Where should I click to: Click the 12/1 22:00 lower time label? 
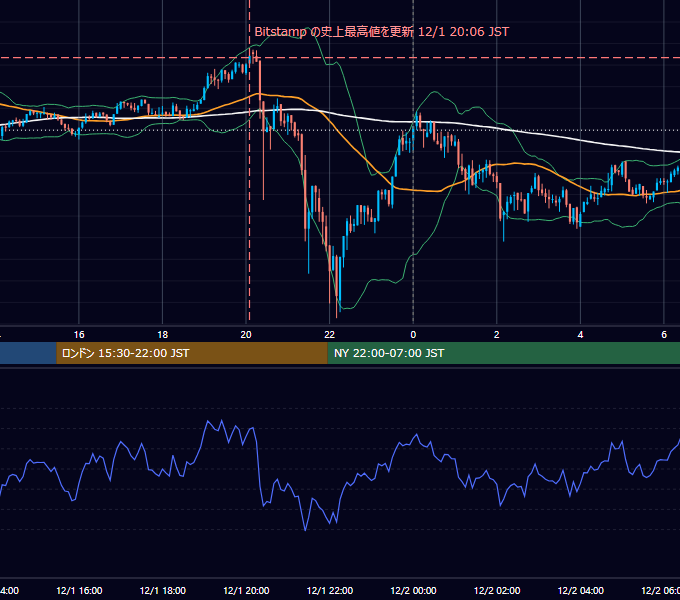click(330, 590)
